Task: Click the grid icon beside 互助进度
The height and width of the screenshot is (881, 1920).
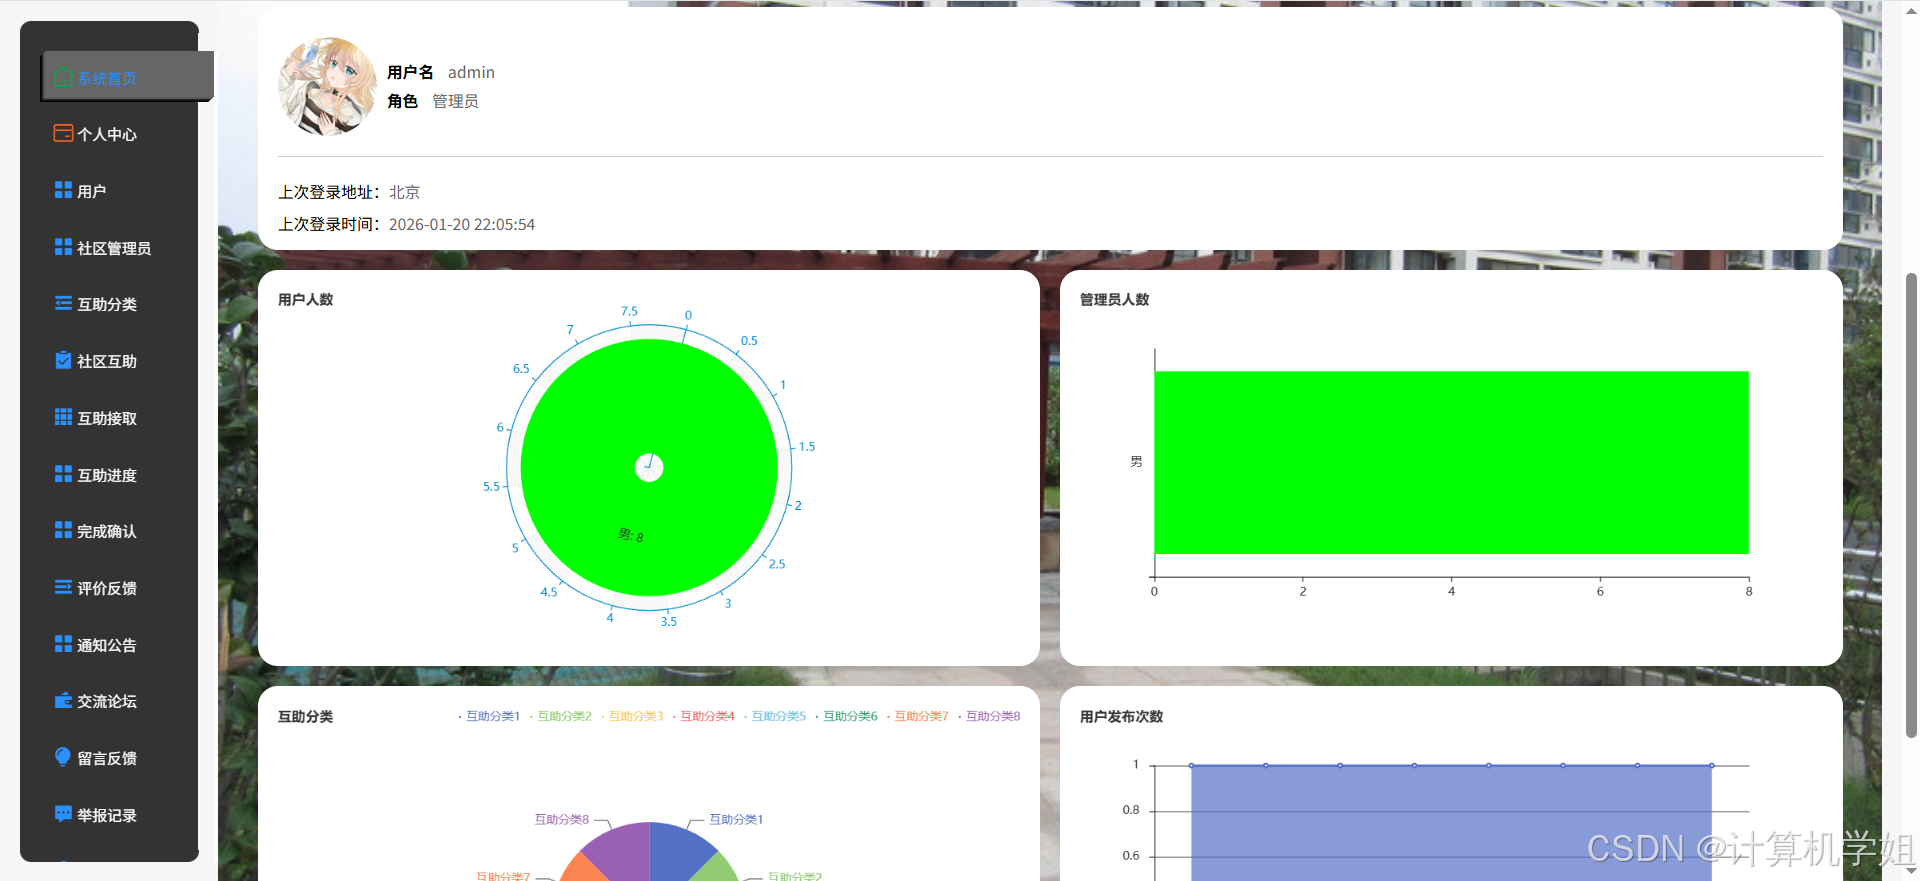Action: point(63,474)
